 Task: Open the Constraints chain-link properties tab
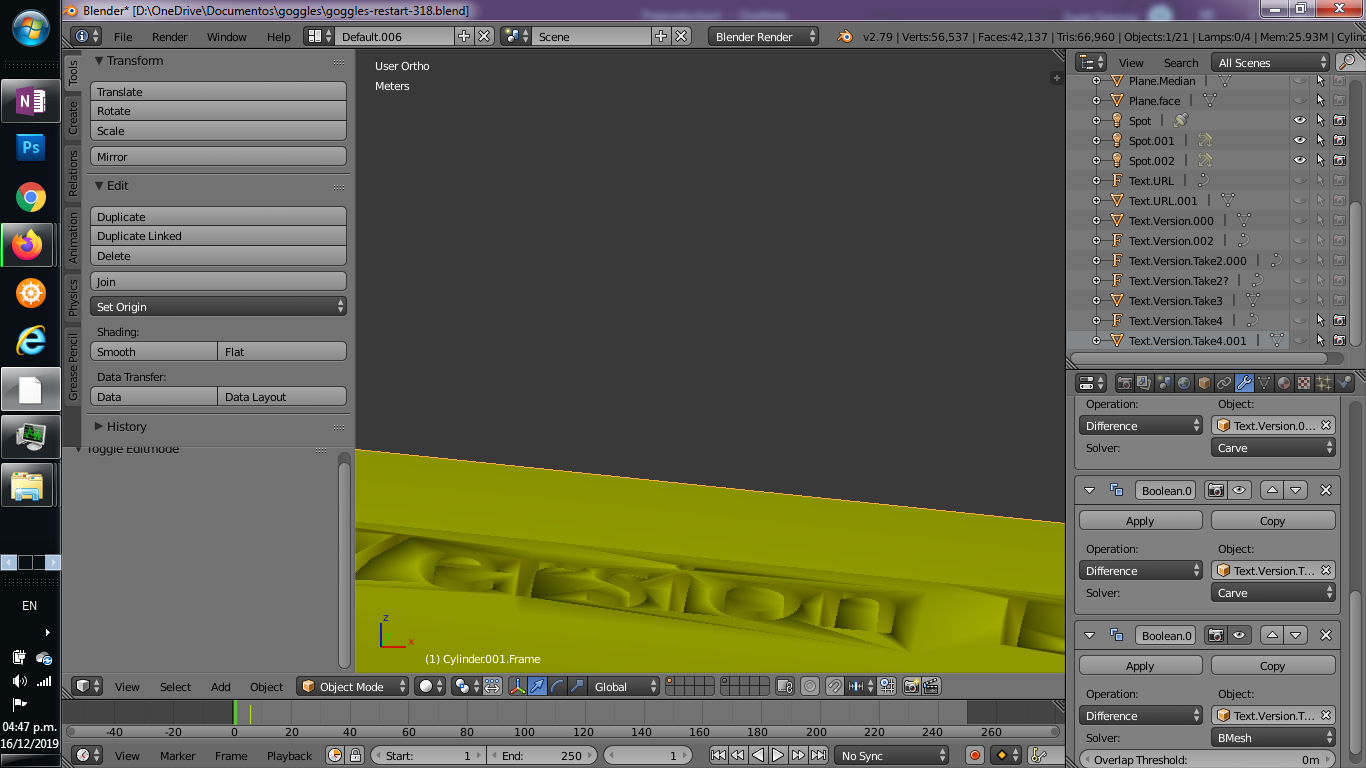[1225, 383]
